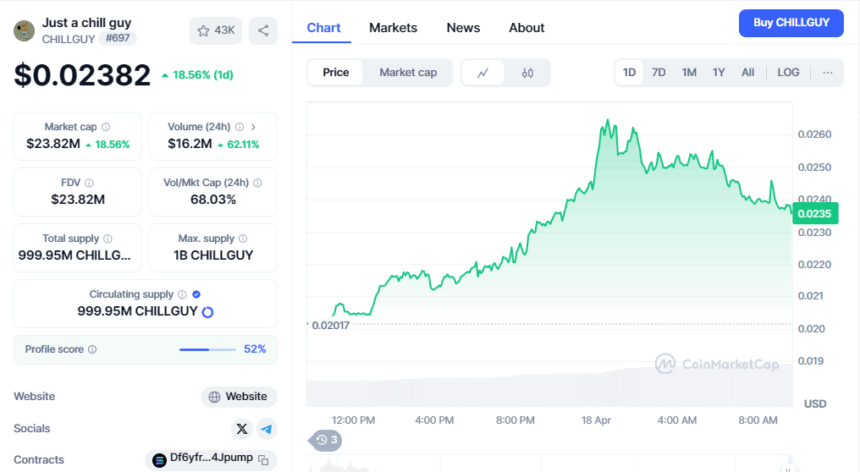Image resolution: width=860 pixels, height=472 pixels.
Task: Select the candlestick chart type icon
Action: pyautogui.click(x=528, y=73)
